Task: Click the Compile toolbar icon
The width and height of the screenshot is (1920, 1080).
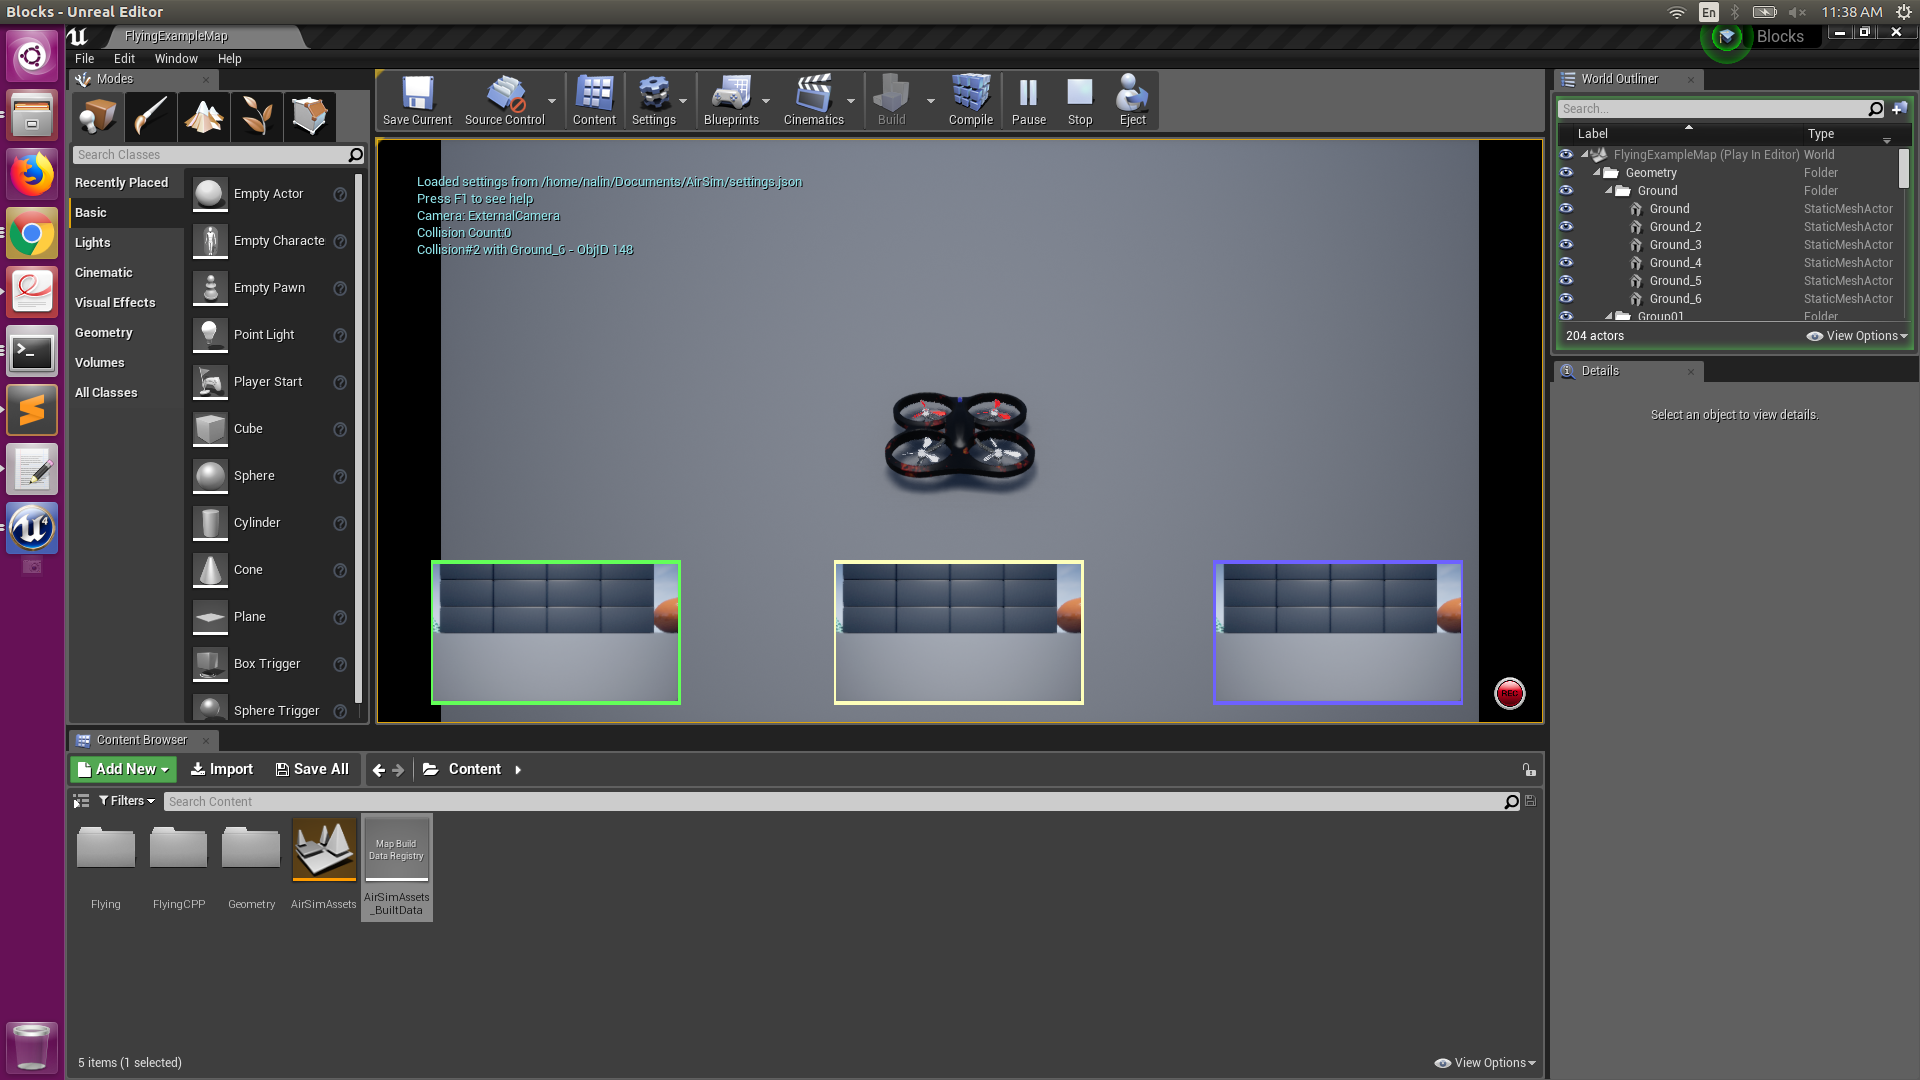Action: [970, 100]
